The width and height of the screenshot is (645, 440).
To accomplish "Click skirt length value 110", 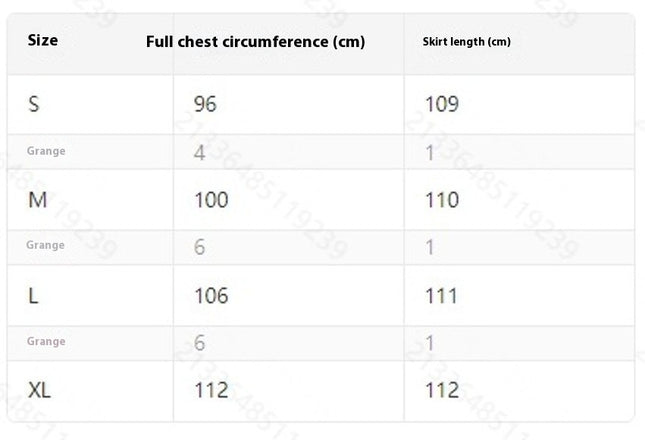I will [x=442, y=200].
